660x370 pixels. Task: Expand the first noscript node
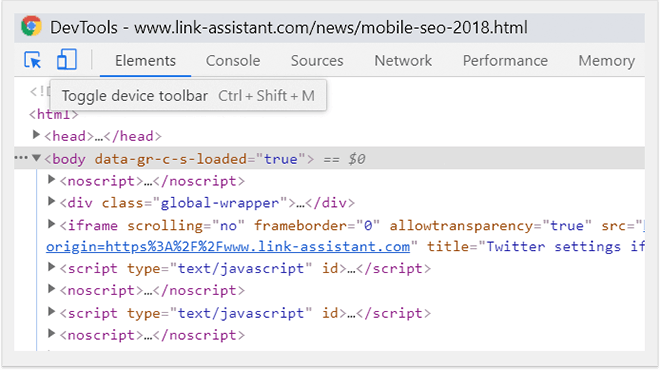pyautogui.click(x=51, y=180)
